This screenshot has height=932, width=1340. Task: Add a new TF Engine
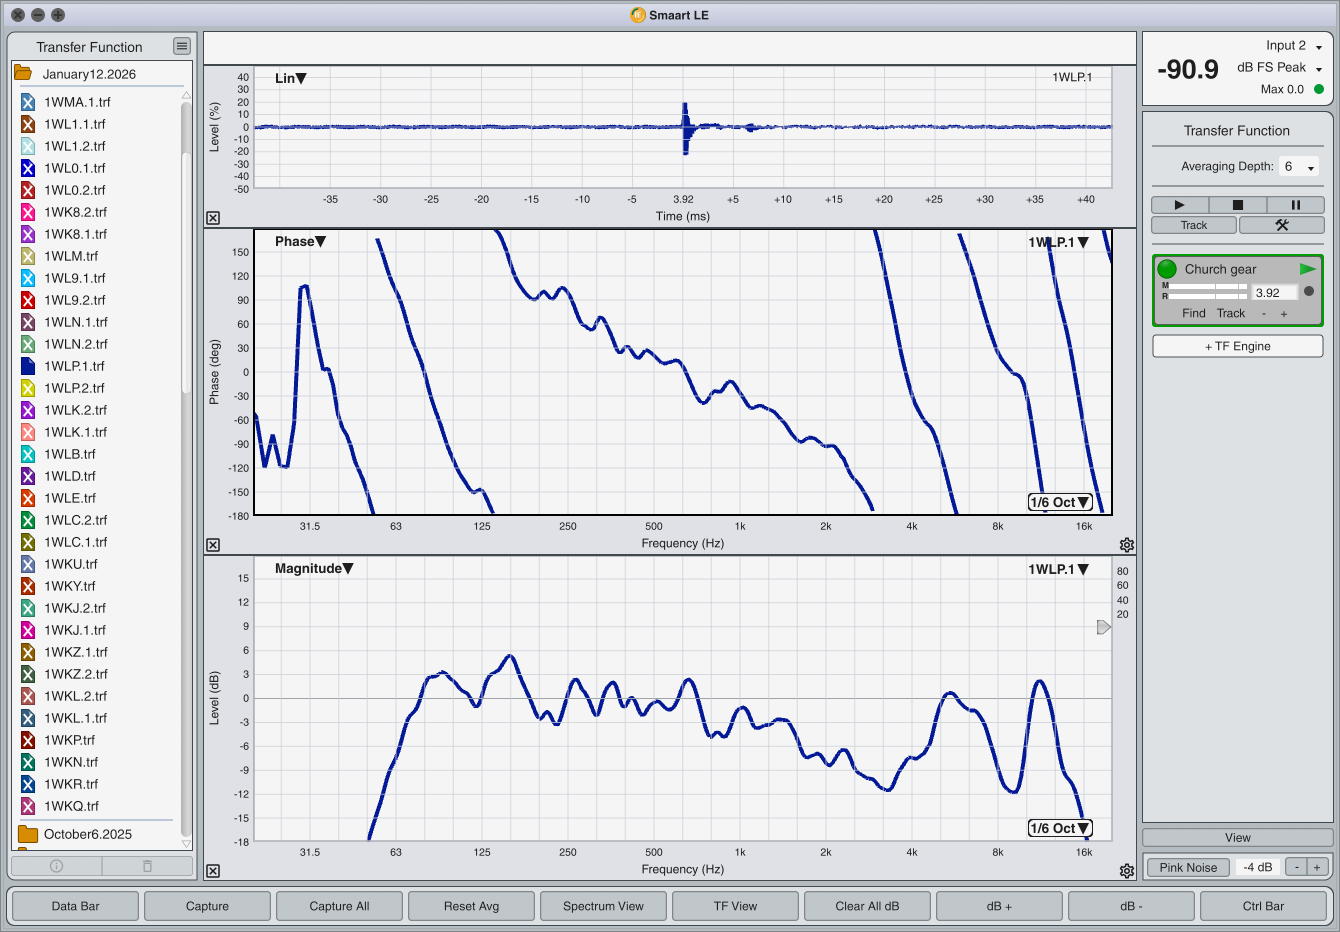pos(1237,346)
